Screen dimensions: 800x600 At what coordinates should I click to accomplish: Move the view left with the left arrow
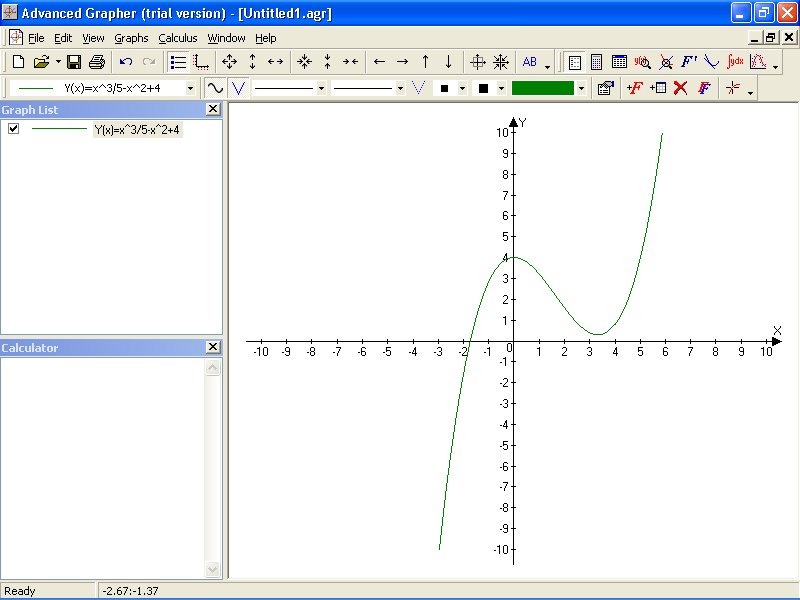coord(379,62)
